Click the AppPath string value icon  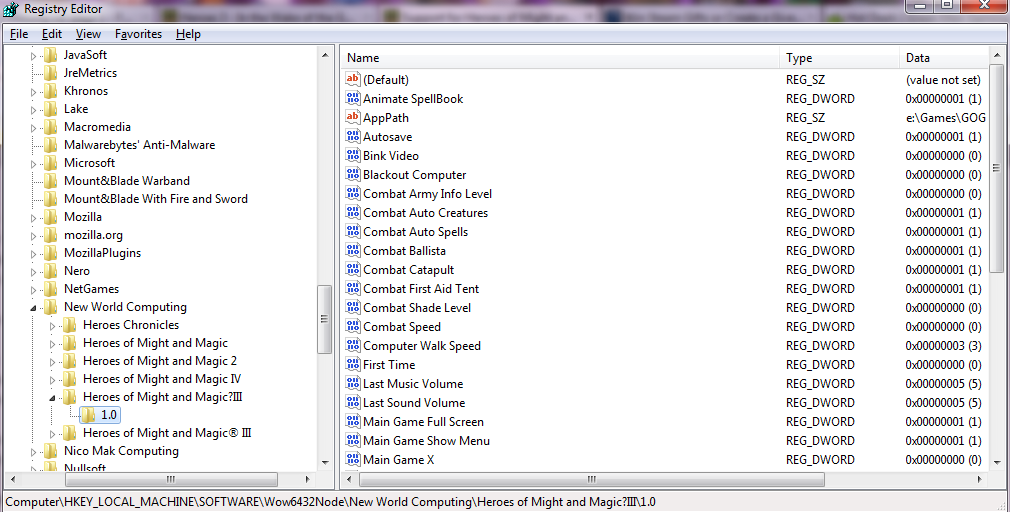[352, 117]
